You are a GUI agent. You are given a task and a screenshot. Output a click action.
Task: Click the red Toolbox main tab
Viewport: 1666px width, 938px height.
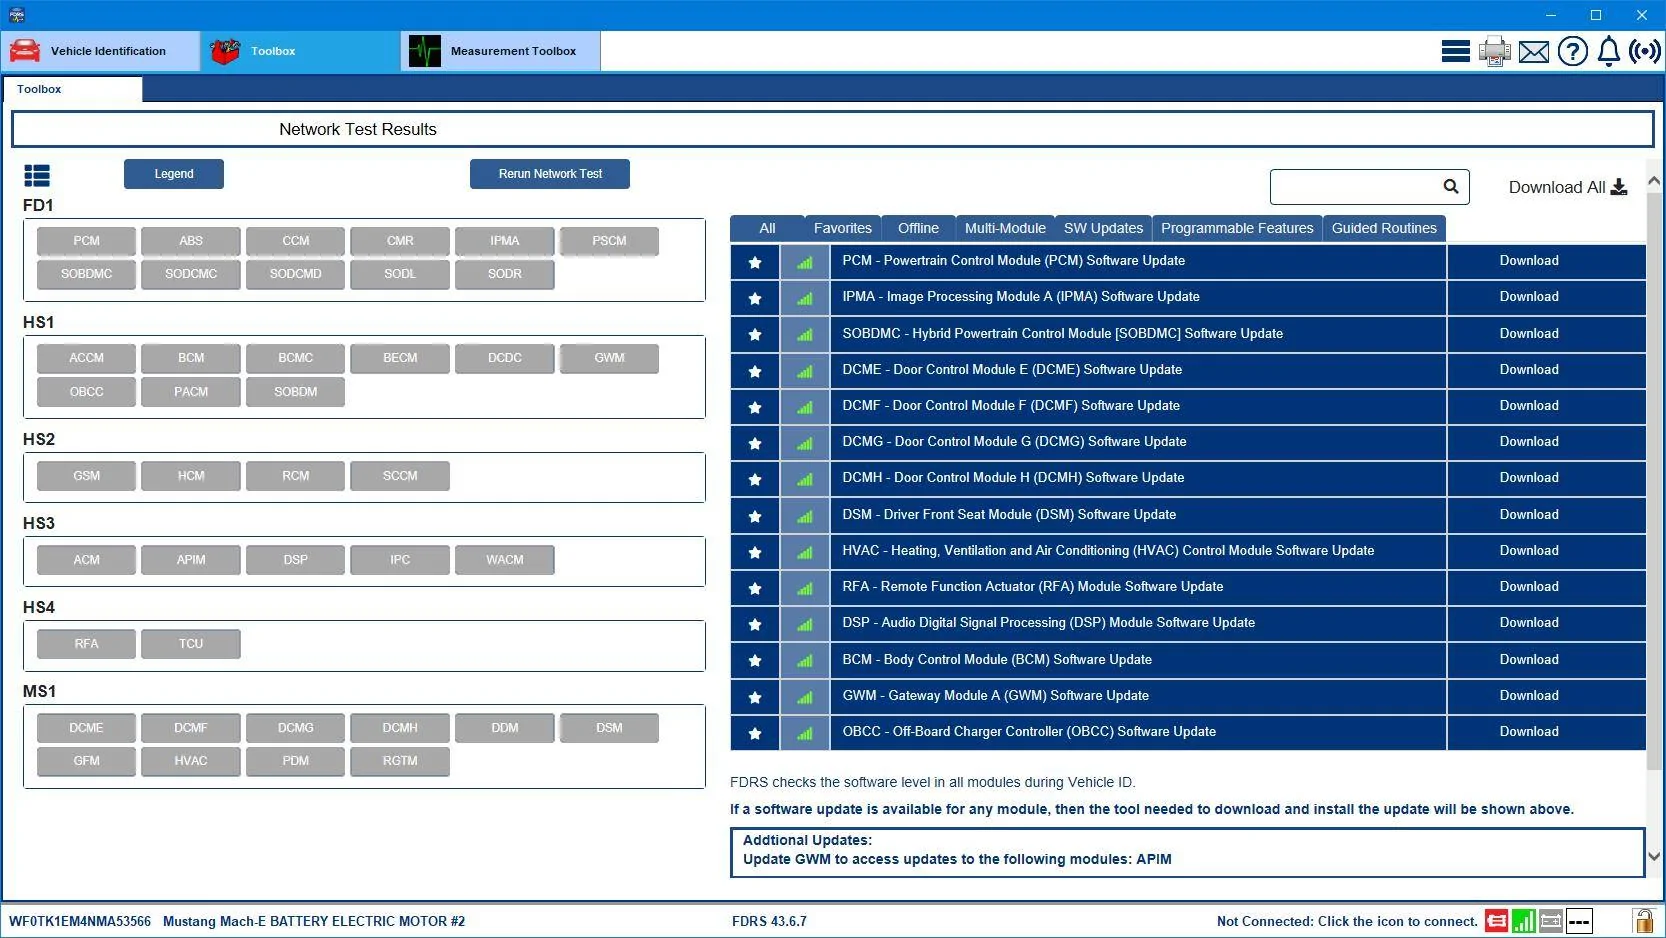click(x=301, y=51)
